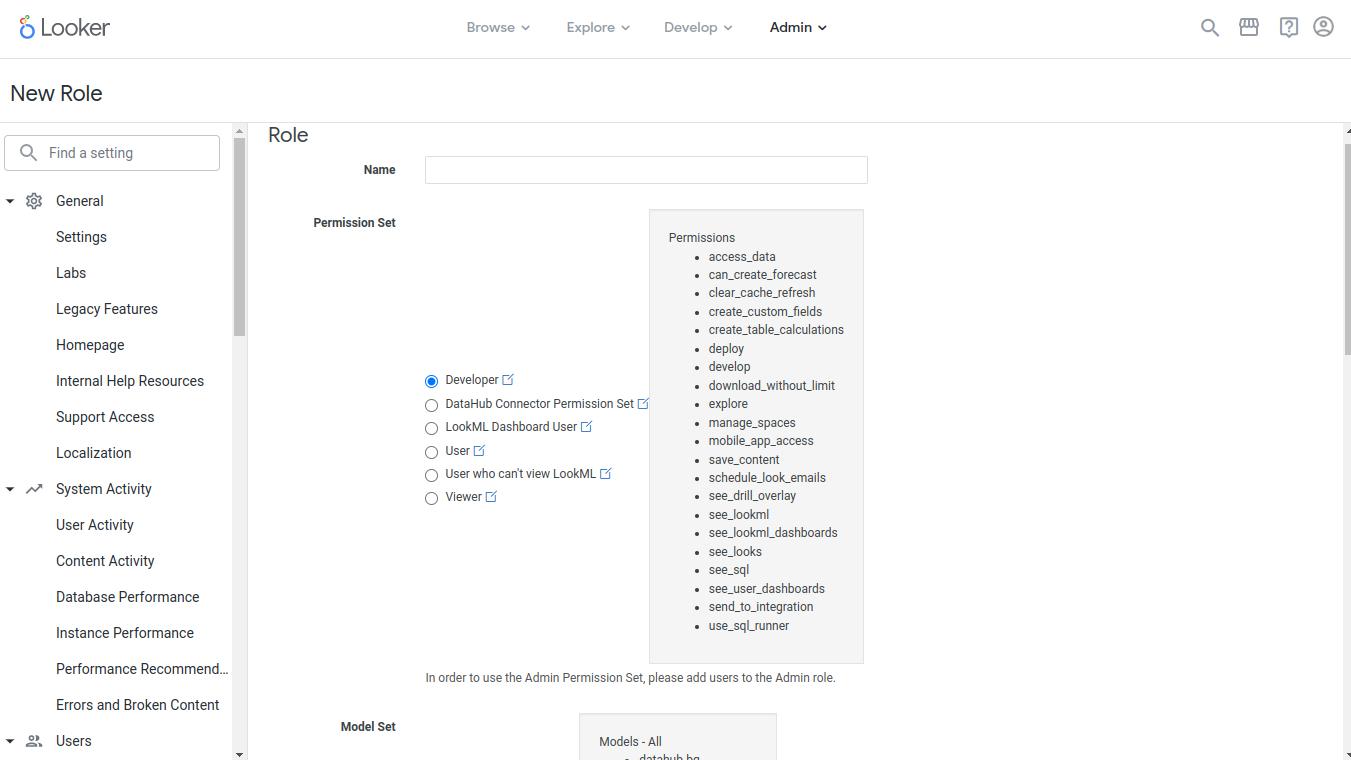
Task: Click the General gear icon in sidebar
Action: [34, 201]
